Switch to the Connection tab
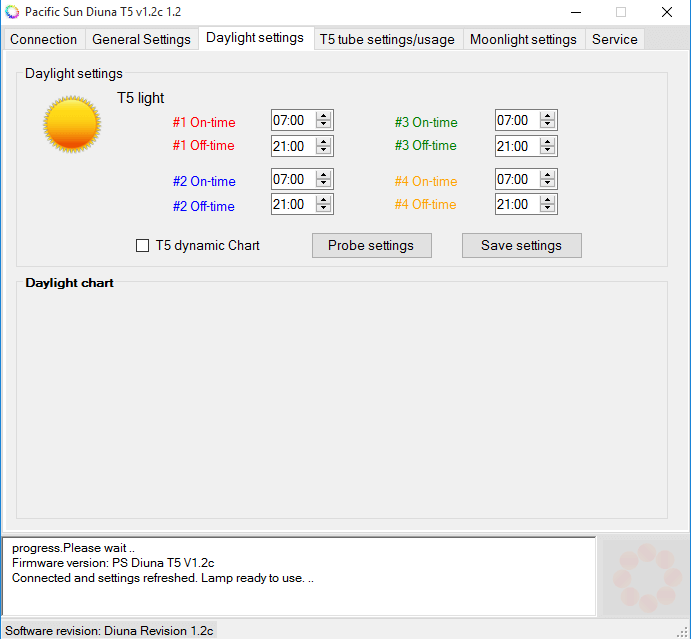The width and height of the screenshot is (691, 639). click(x=43, y=39)
